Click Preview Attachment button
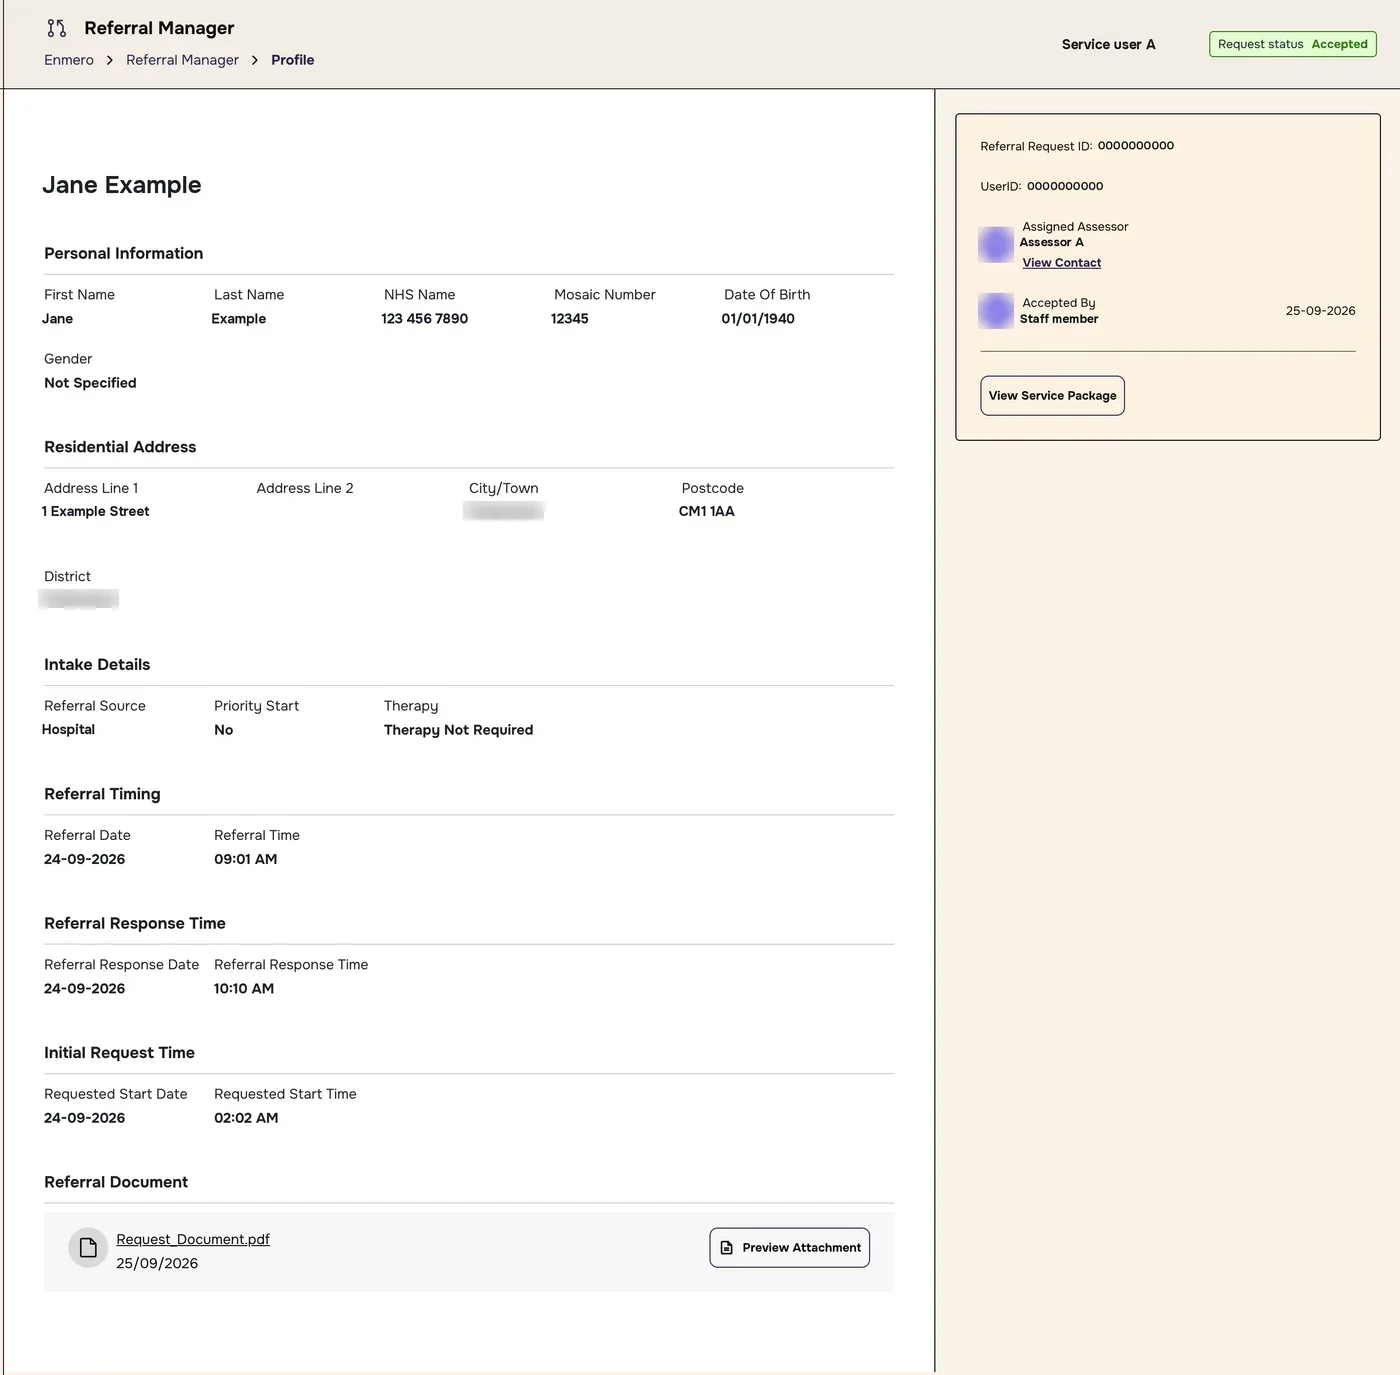1400x1375 pixels. click(x=790, y=1248)
